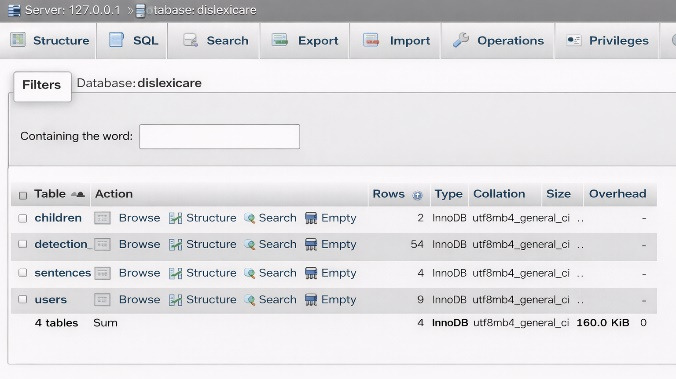Click the Structure tab table icon

point(18,40)
